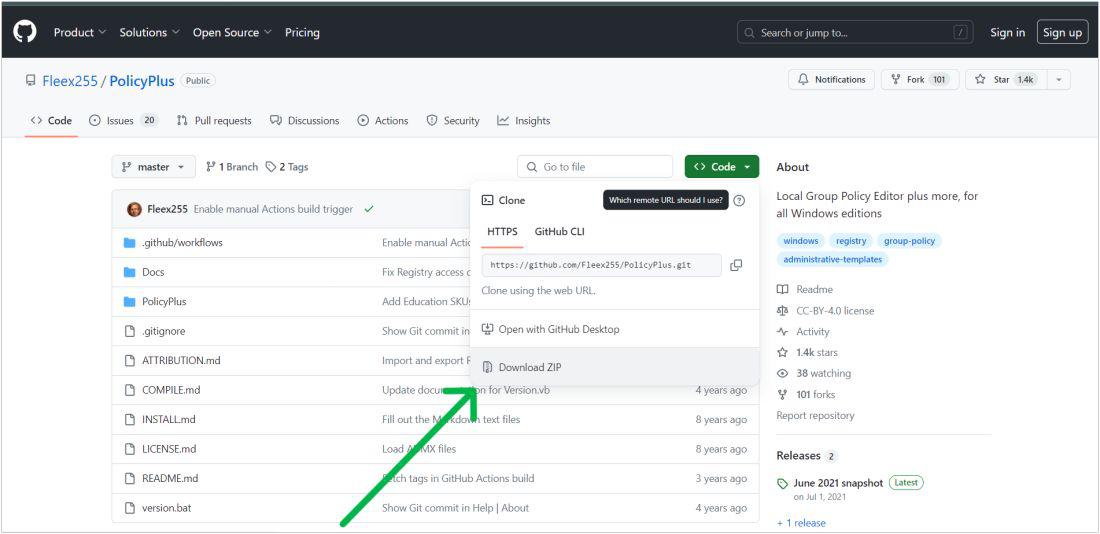Switch to the Issues tab
The image size is (1100, 534).
[123, 121]
